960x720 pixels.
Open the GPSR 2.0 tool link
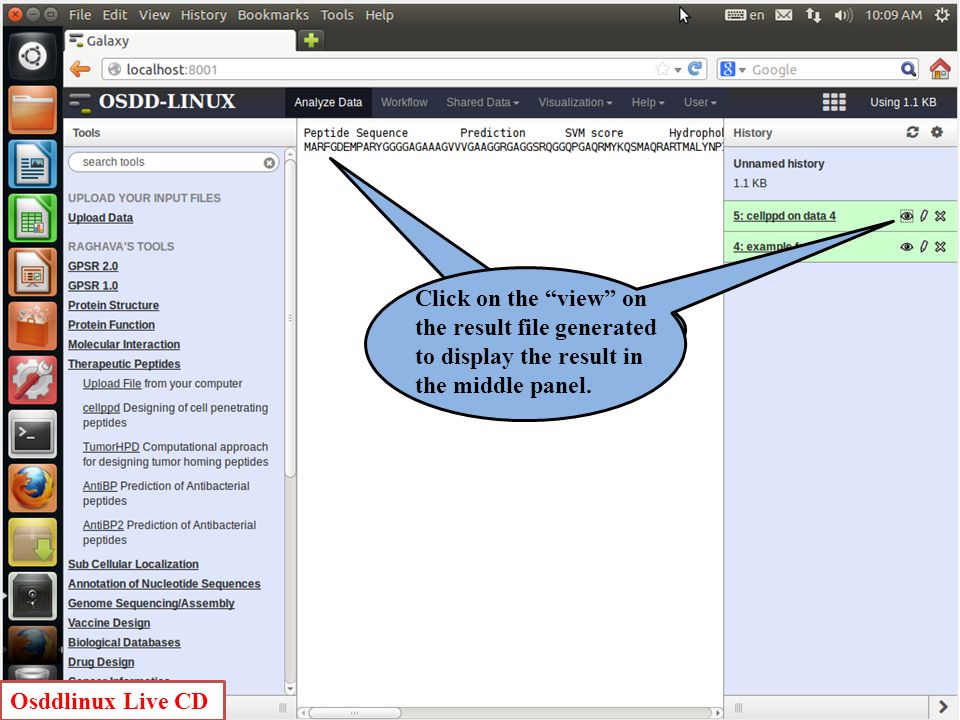pyautogui.click(x=93, y=266)
